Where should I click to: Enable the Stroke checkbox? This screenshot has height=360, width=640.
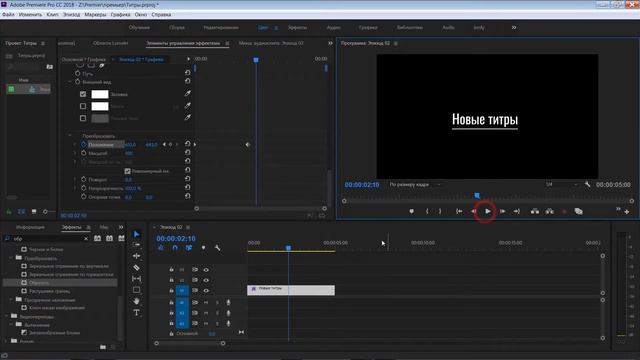(83, 106)
